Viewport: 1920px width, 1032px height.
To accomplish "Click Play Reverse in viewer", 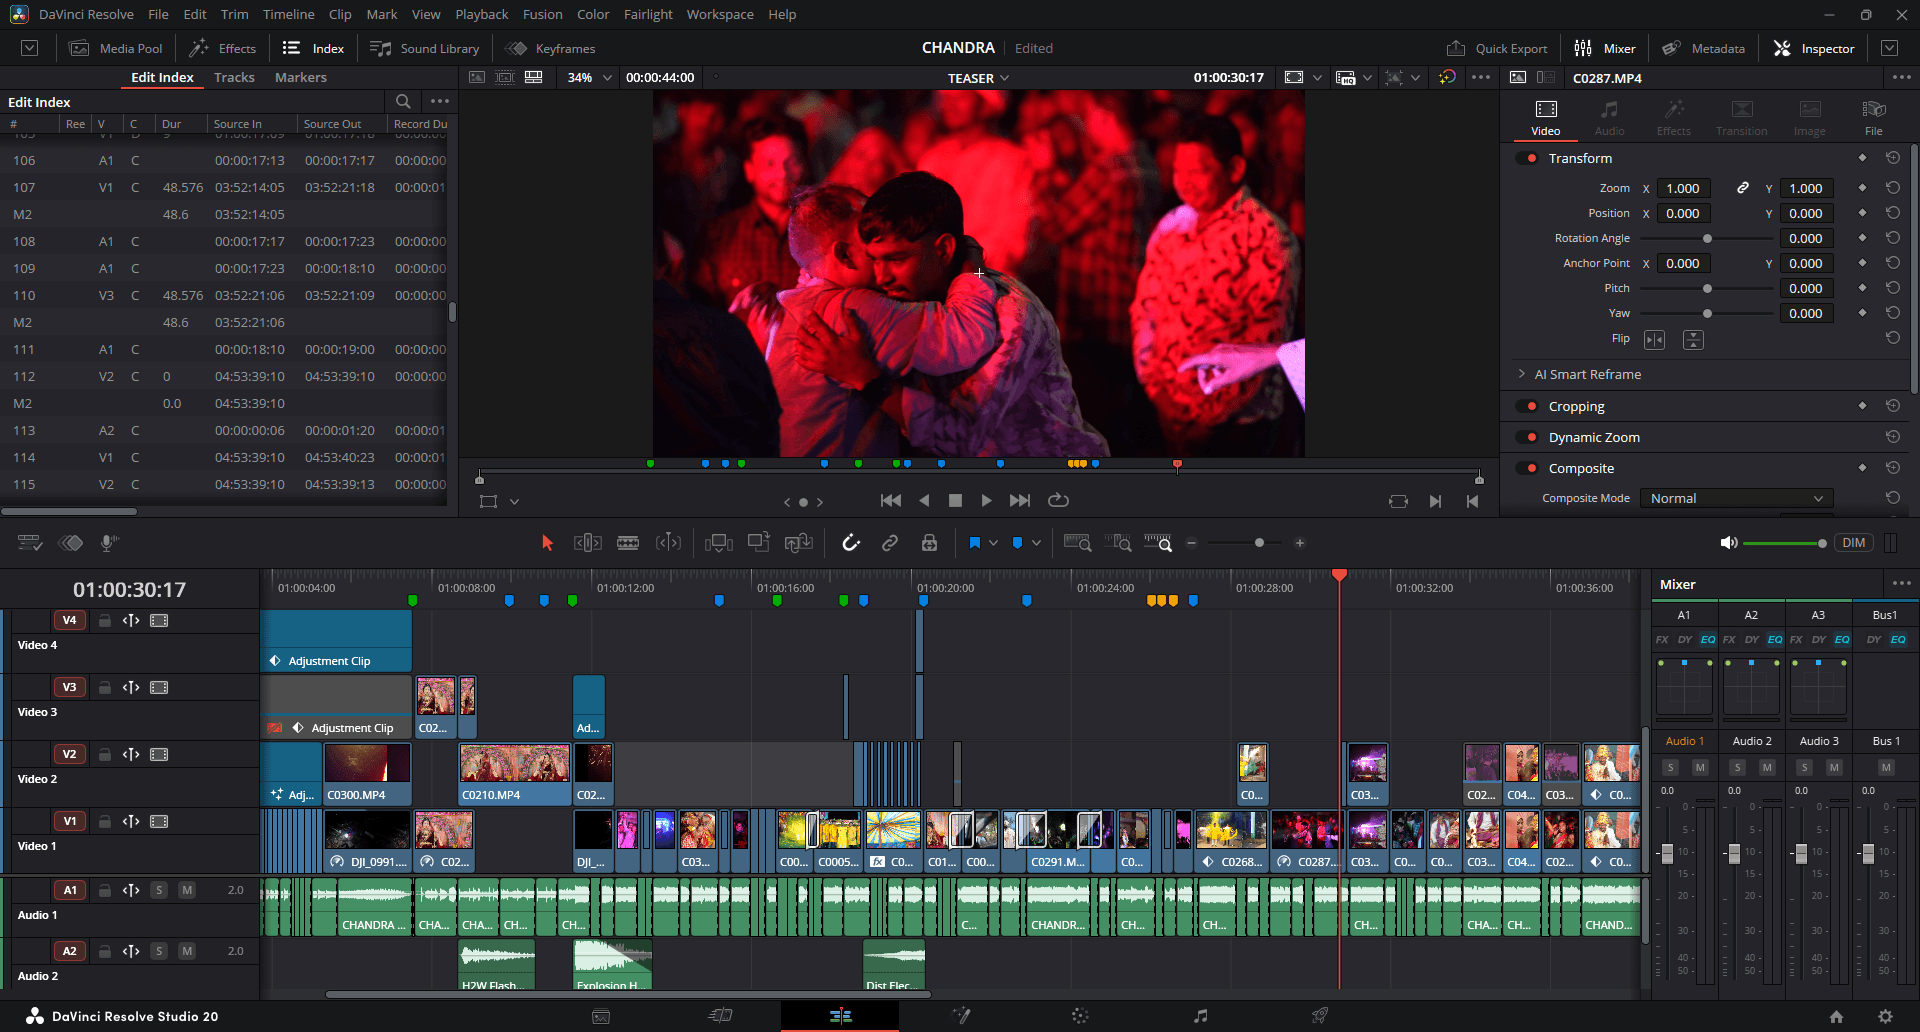I will click(x=924, y=500).
